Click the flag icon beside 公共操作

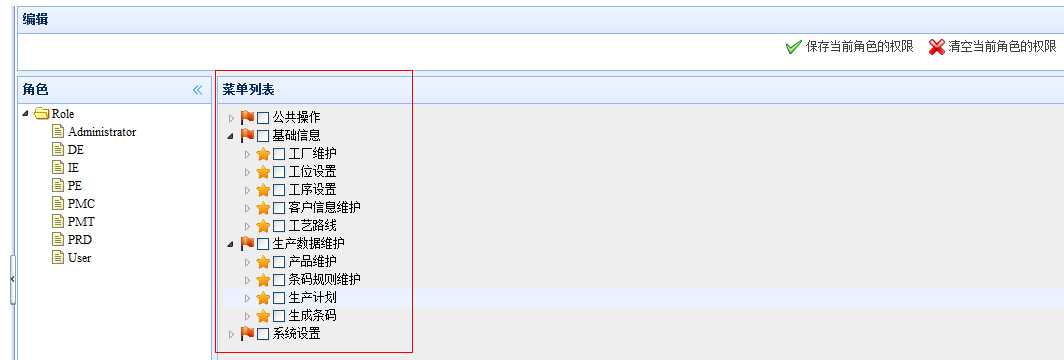(x=248, y=117)
